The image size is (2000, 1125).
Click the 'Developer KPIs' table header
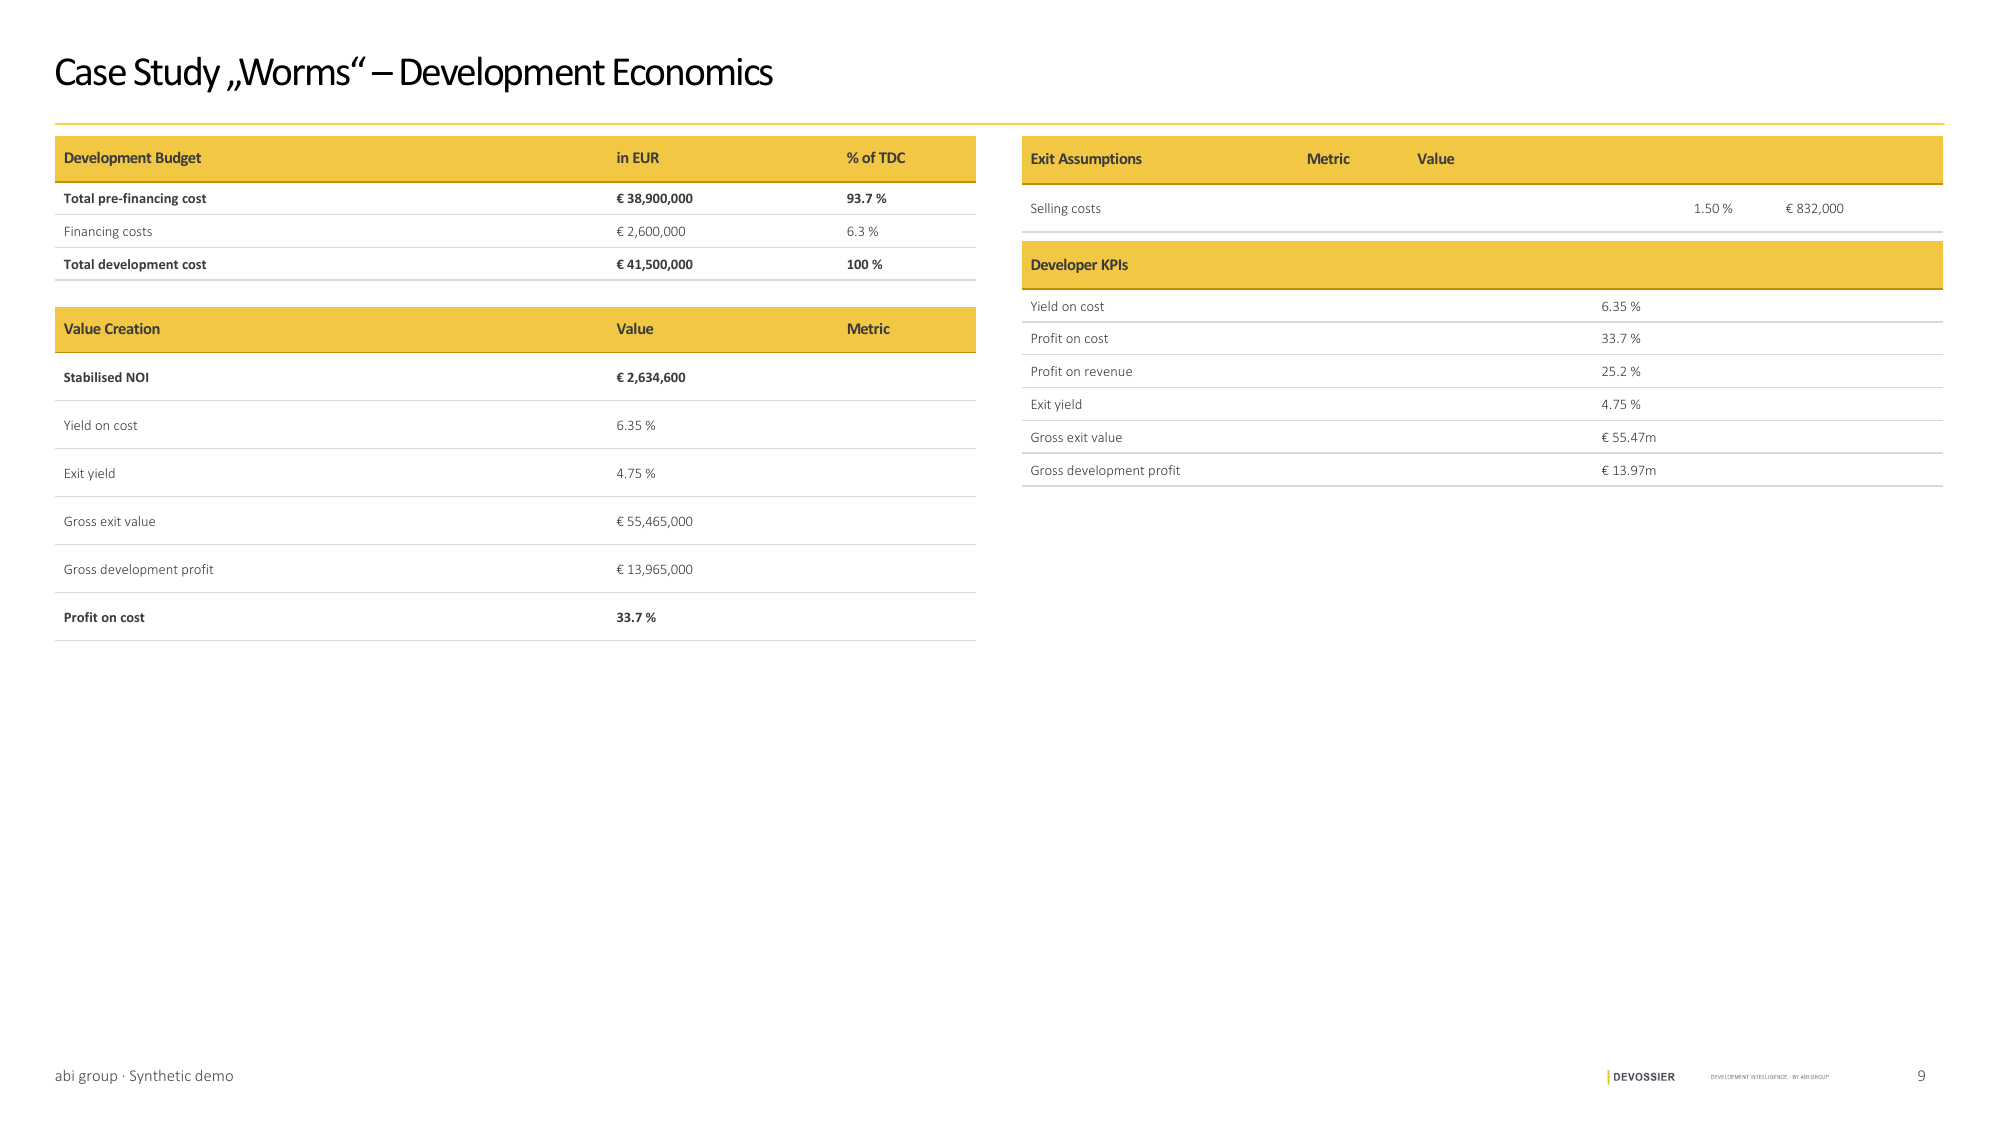1079,265
